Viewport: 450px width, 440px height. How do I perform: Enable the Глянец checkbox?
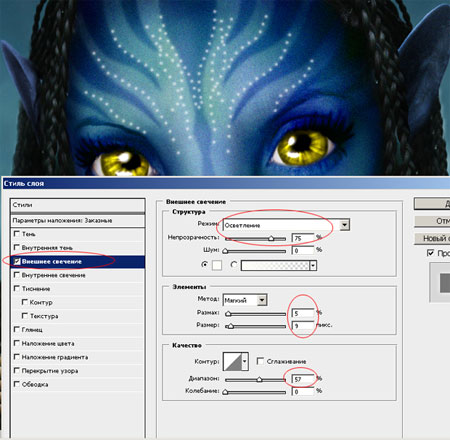click(x=16, y=329)
